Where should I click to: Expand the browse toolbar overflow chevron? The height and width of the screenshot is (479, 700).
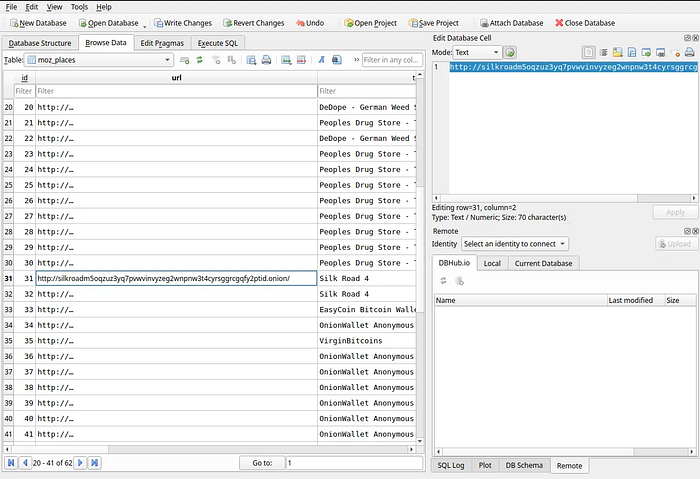pyautogui.click(x=356, y=60)
